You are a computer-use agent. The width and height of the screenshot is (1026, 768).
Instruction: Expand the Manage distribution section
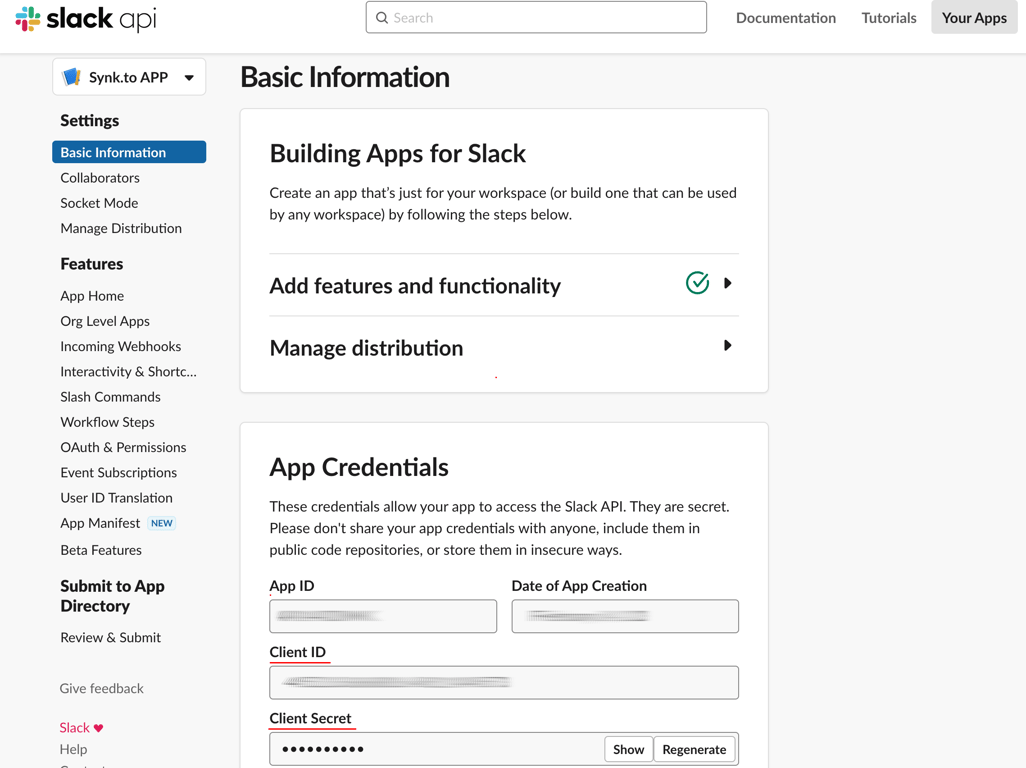point(727,346)
